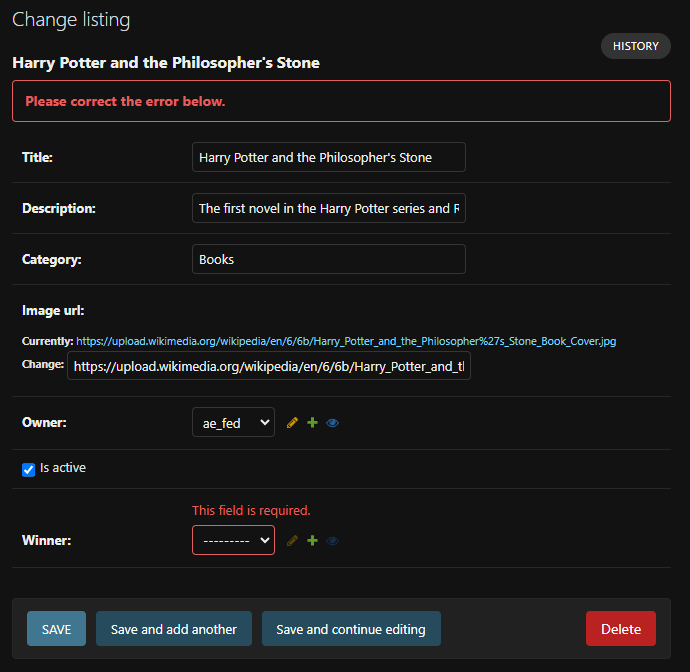Click the 'Change listing' heading

[x=71, y=20]
